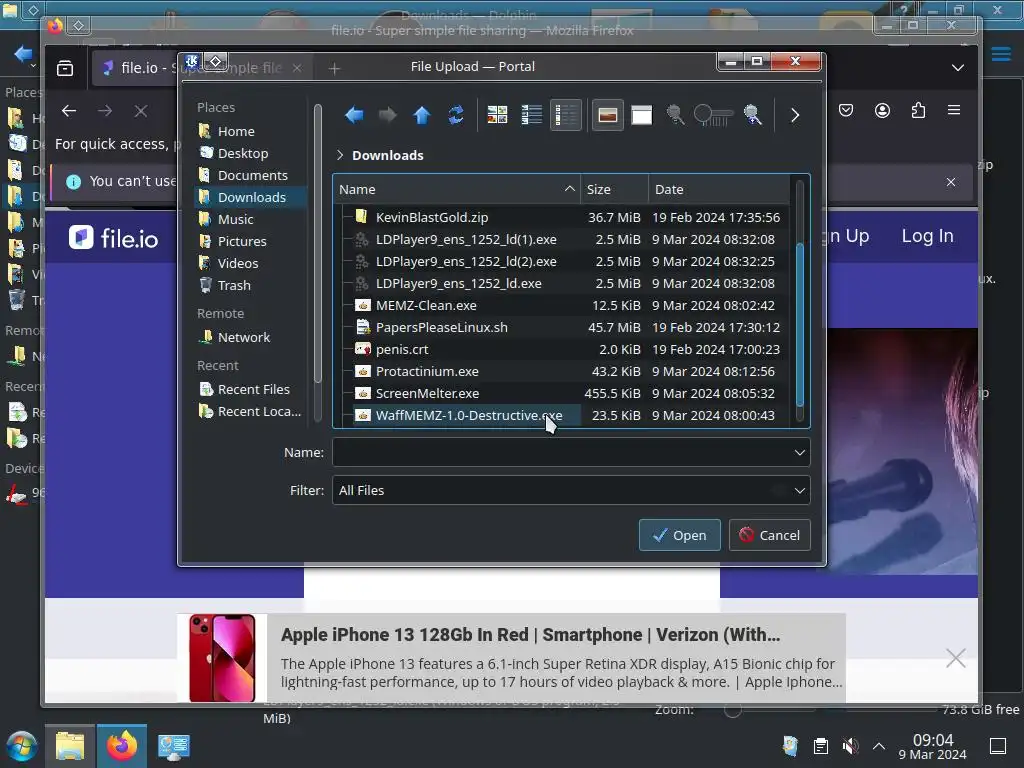The image size is (1024, 768).
Task: Sort files by Size column
Action: pyautogui.click(x=614, y=189)
